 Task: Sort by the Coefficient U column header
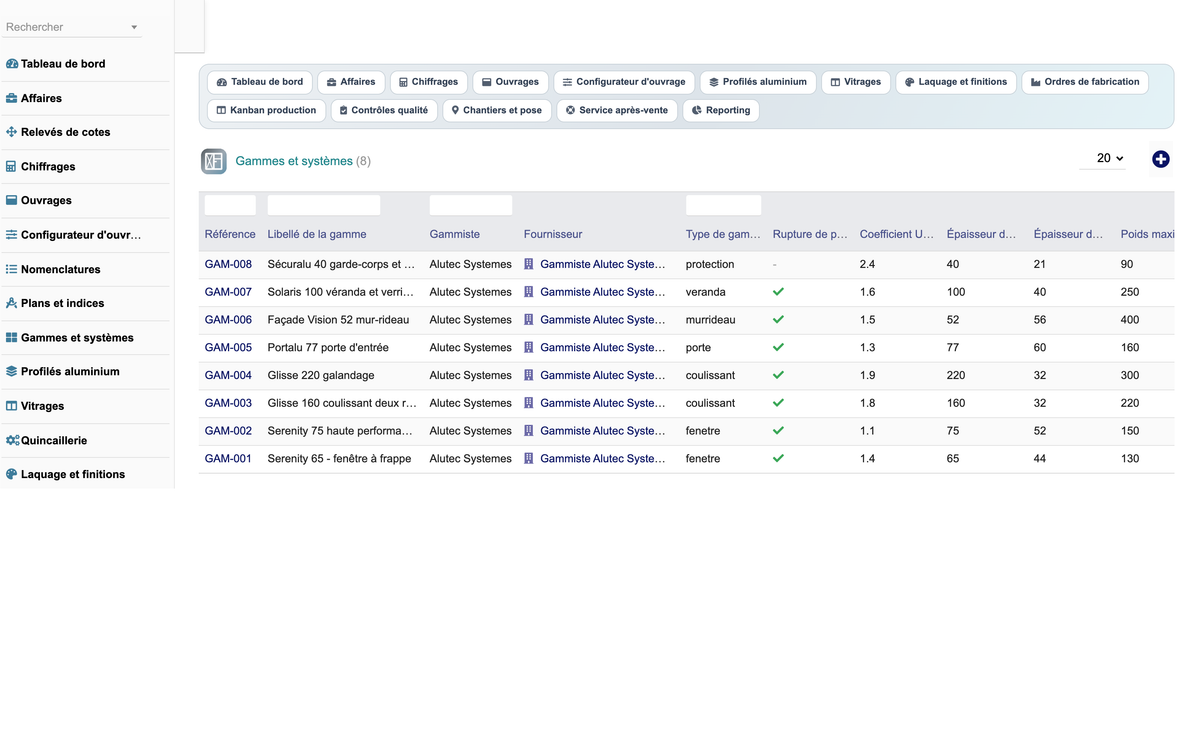coord(897,234)
